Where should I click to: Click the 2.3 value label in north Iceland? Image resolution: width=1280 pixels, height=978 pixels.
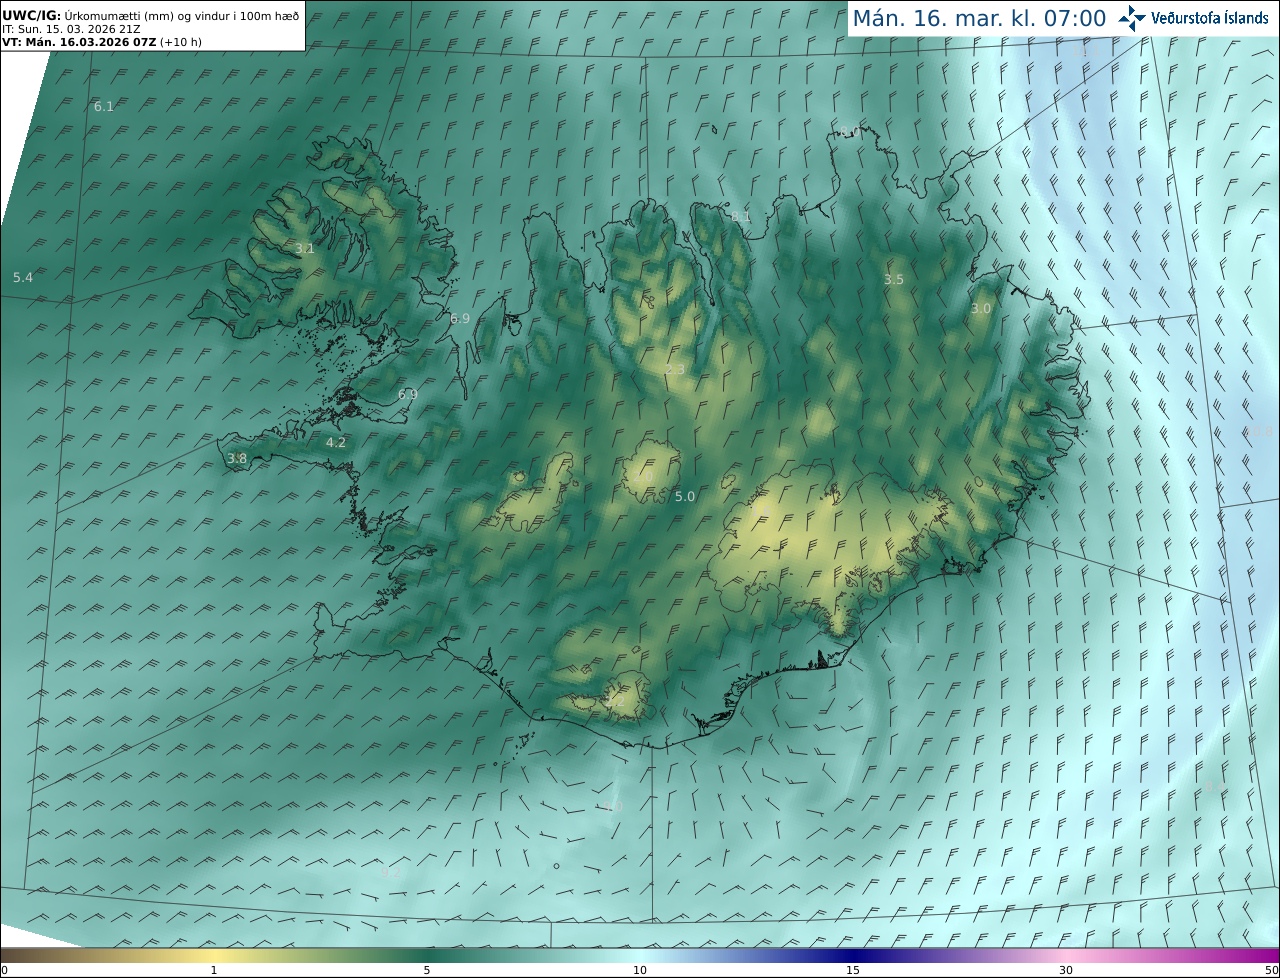pyautogui.click(x=675, y=370)
